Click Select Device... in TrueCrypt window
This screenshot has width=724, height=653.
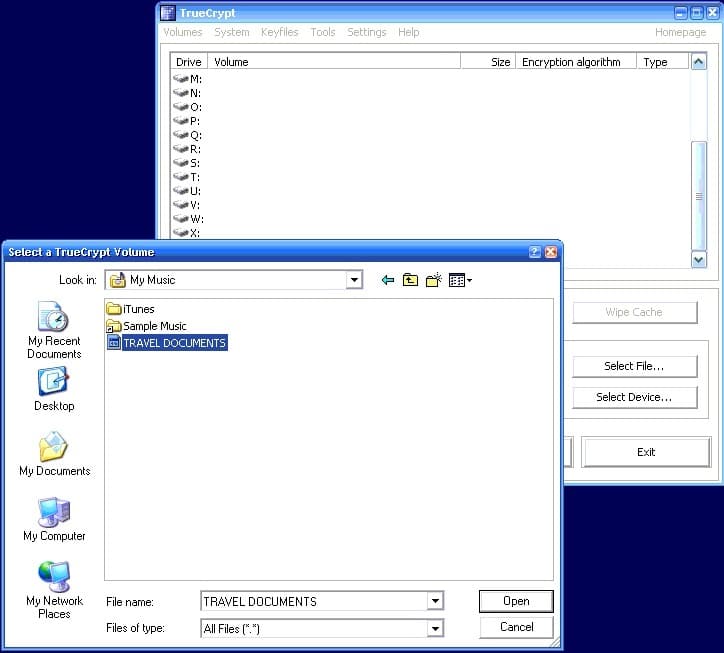pos(634,397)
